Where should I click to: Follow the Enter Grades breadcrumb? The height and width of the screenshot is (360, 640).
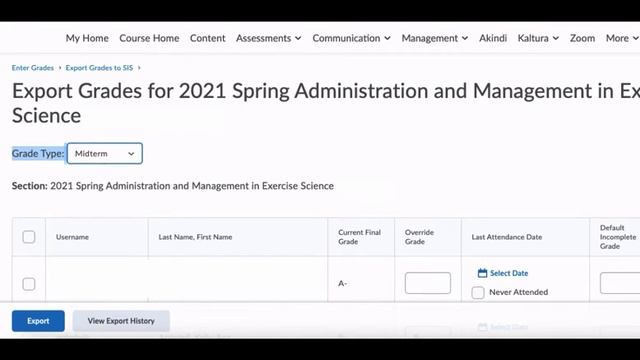coord(33,68)
